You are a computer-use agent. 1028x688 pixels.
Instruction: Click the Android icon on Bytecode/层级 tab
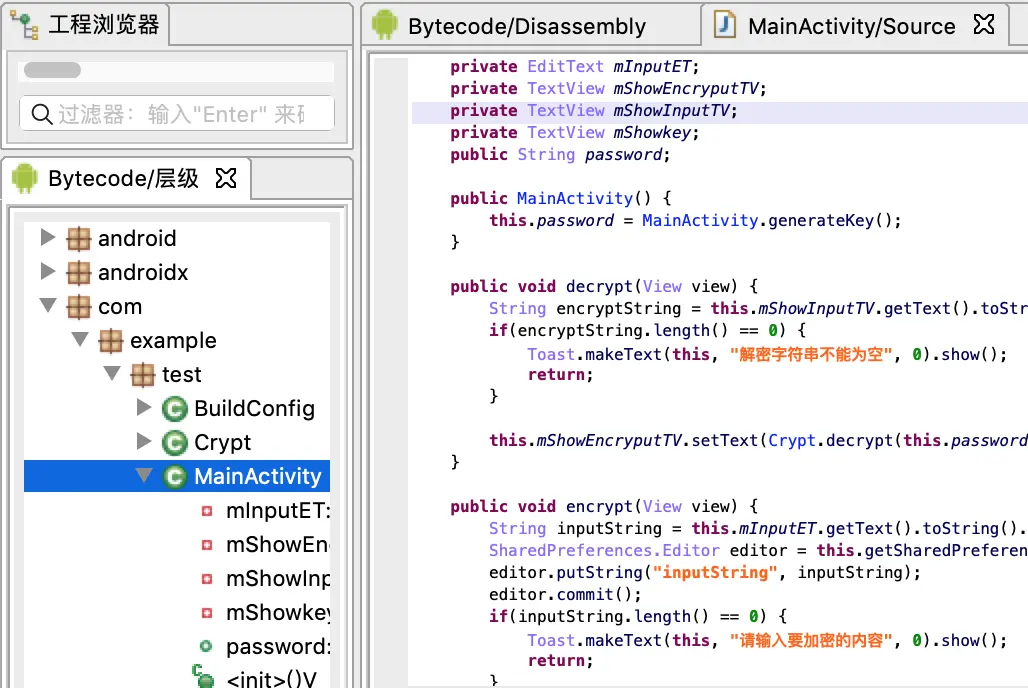(25, 178)
